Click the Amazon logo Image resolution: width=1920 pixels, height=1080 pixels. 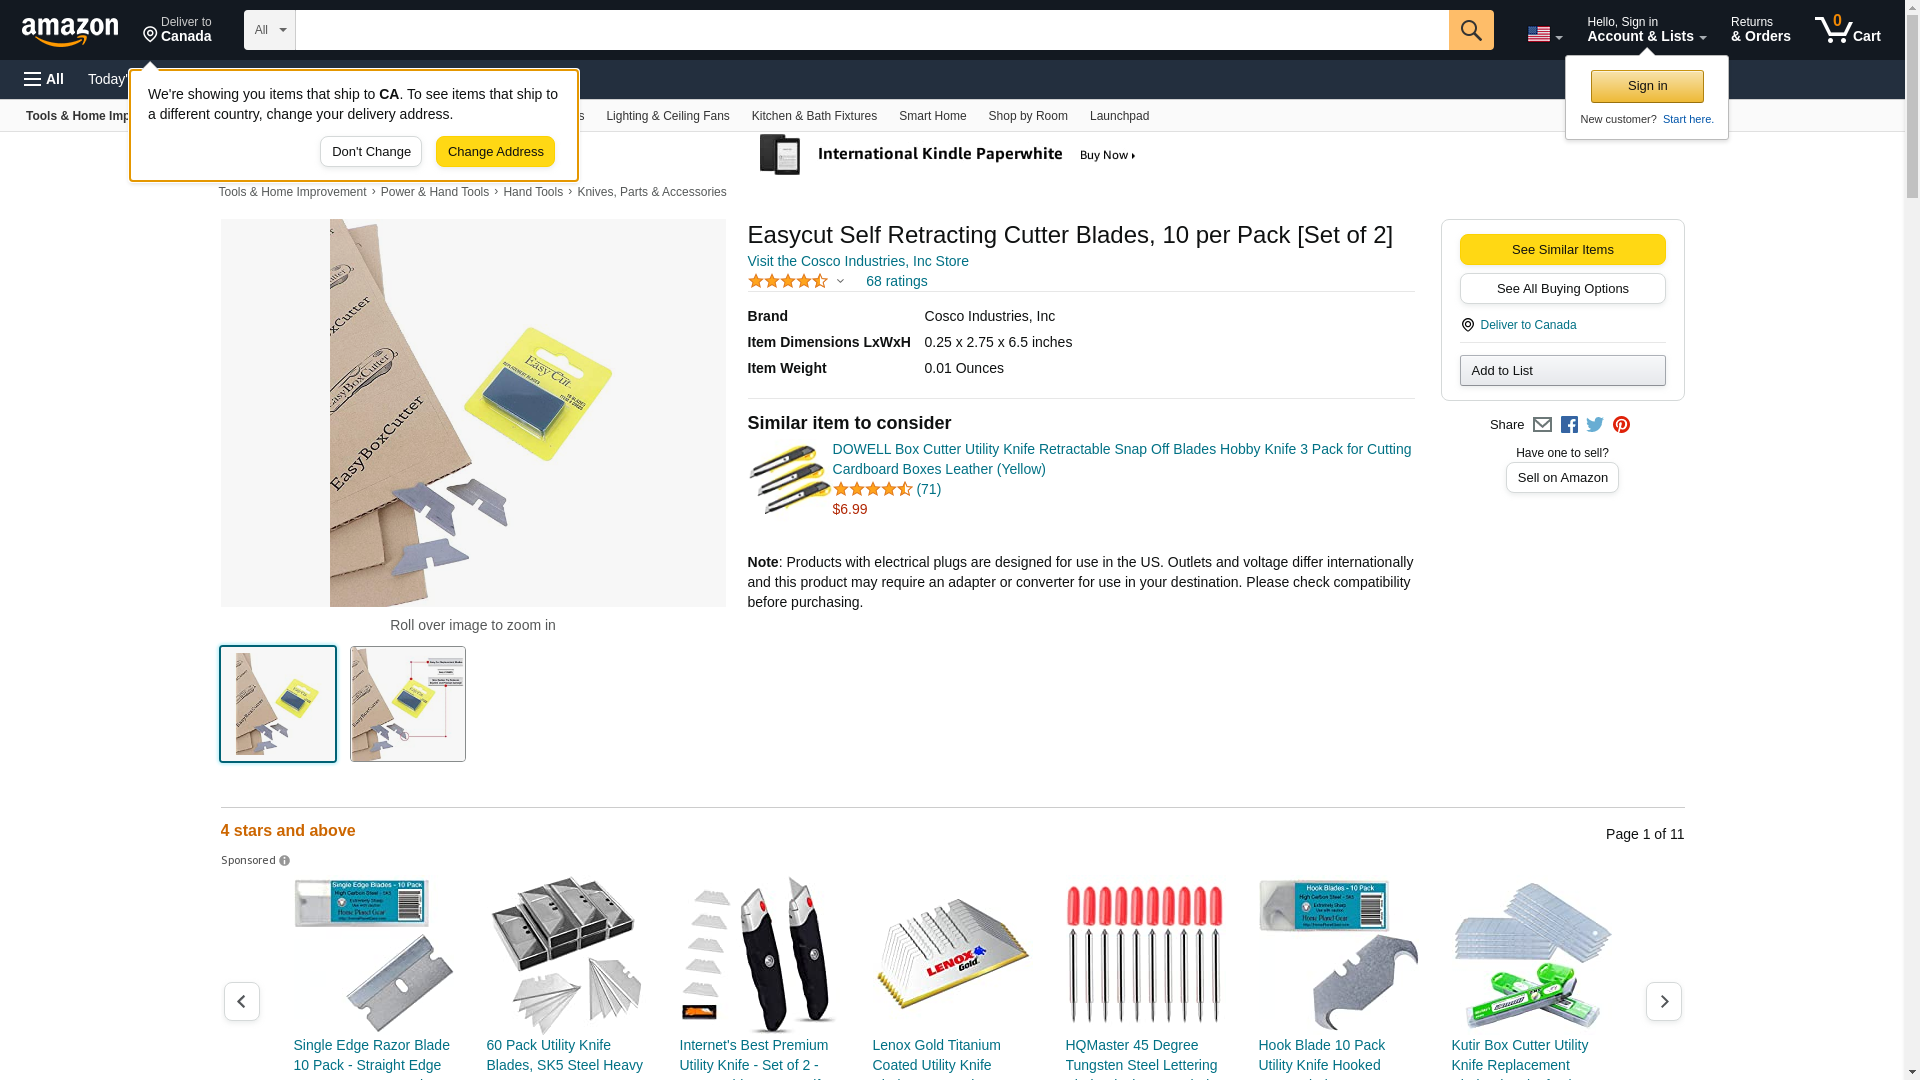70,31
